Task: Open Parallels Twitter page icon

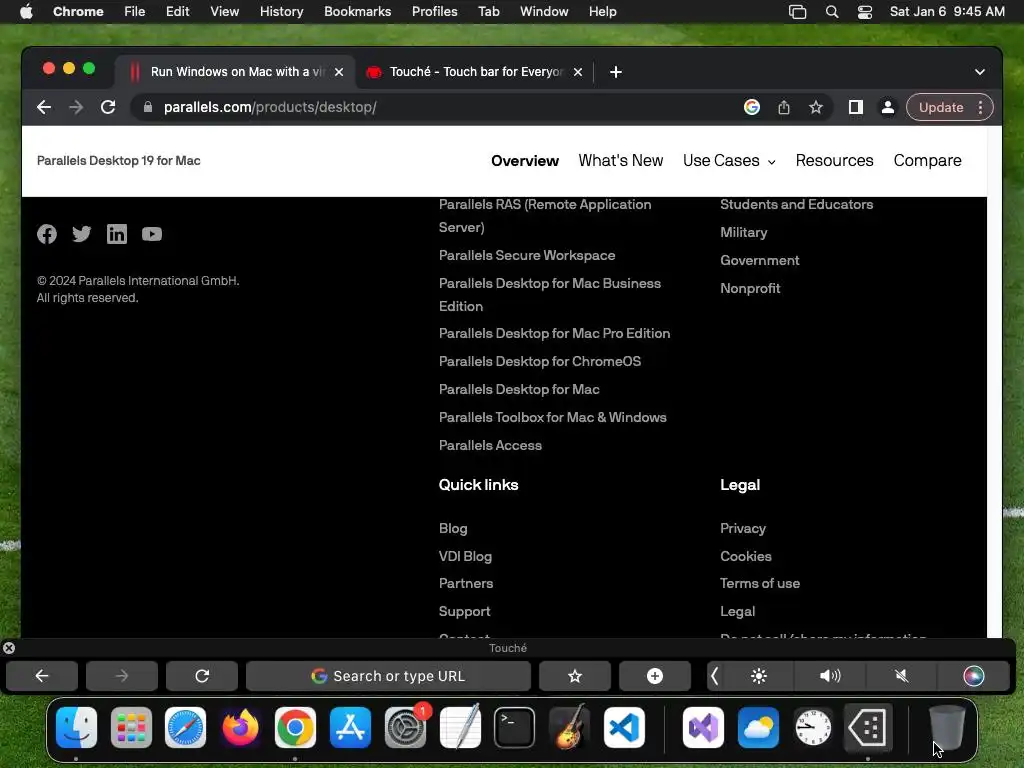Action: [82, 234]
